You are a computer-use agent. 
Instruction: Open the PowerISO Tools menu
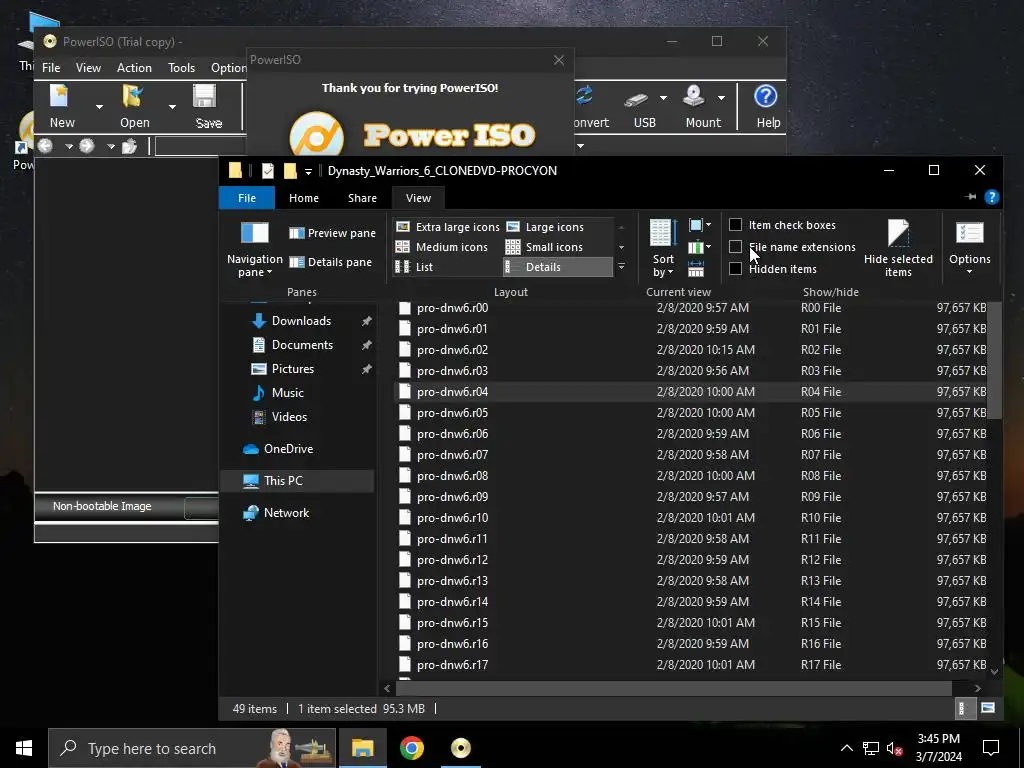tap(182, 67)
